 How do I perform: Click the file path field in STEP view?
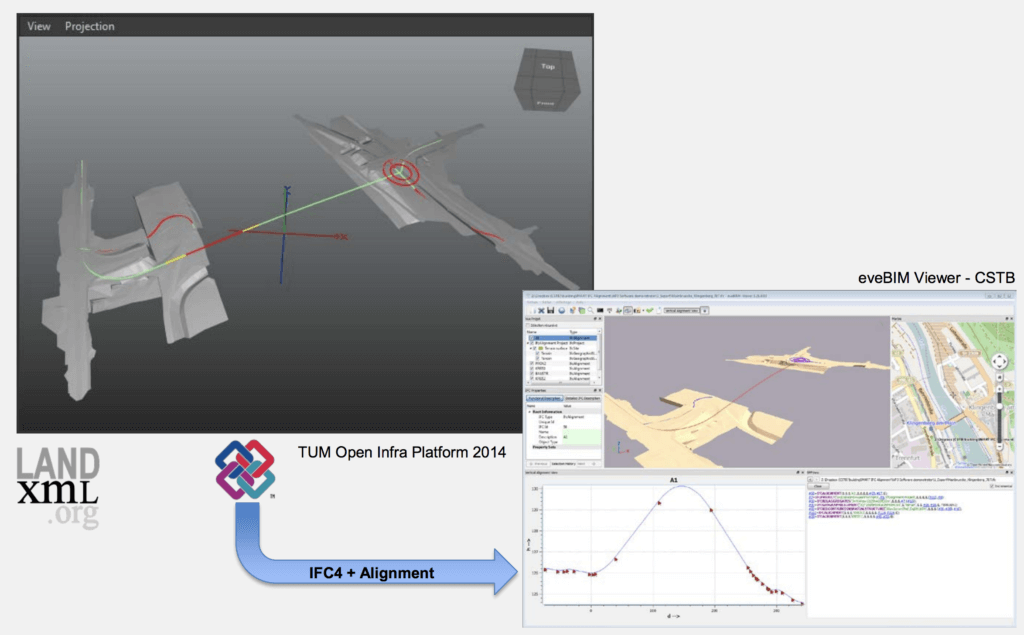point(916,480)
